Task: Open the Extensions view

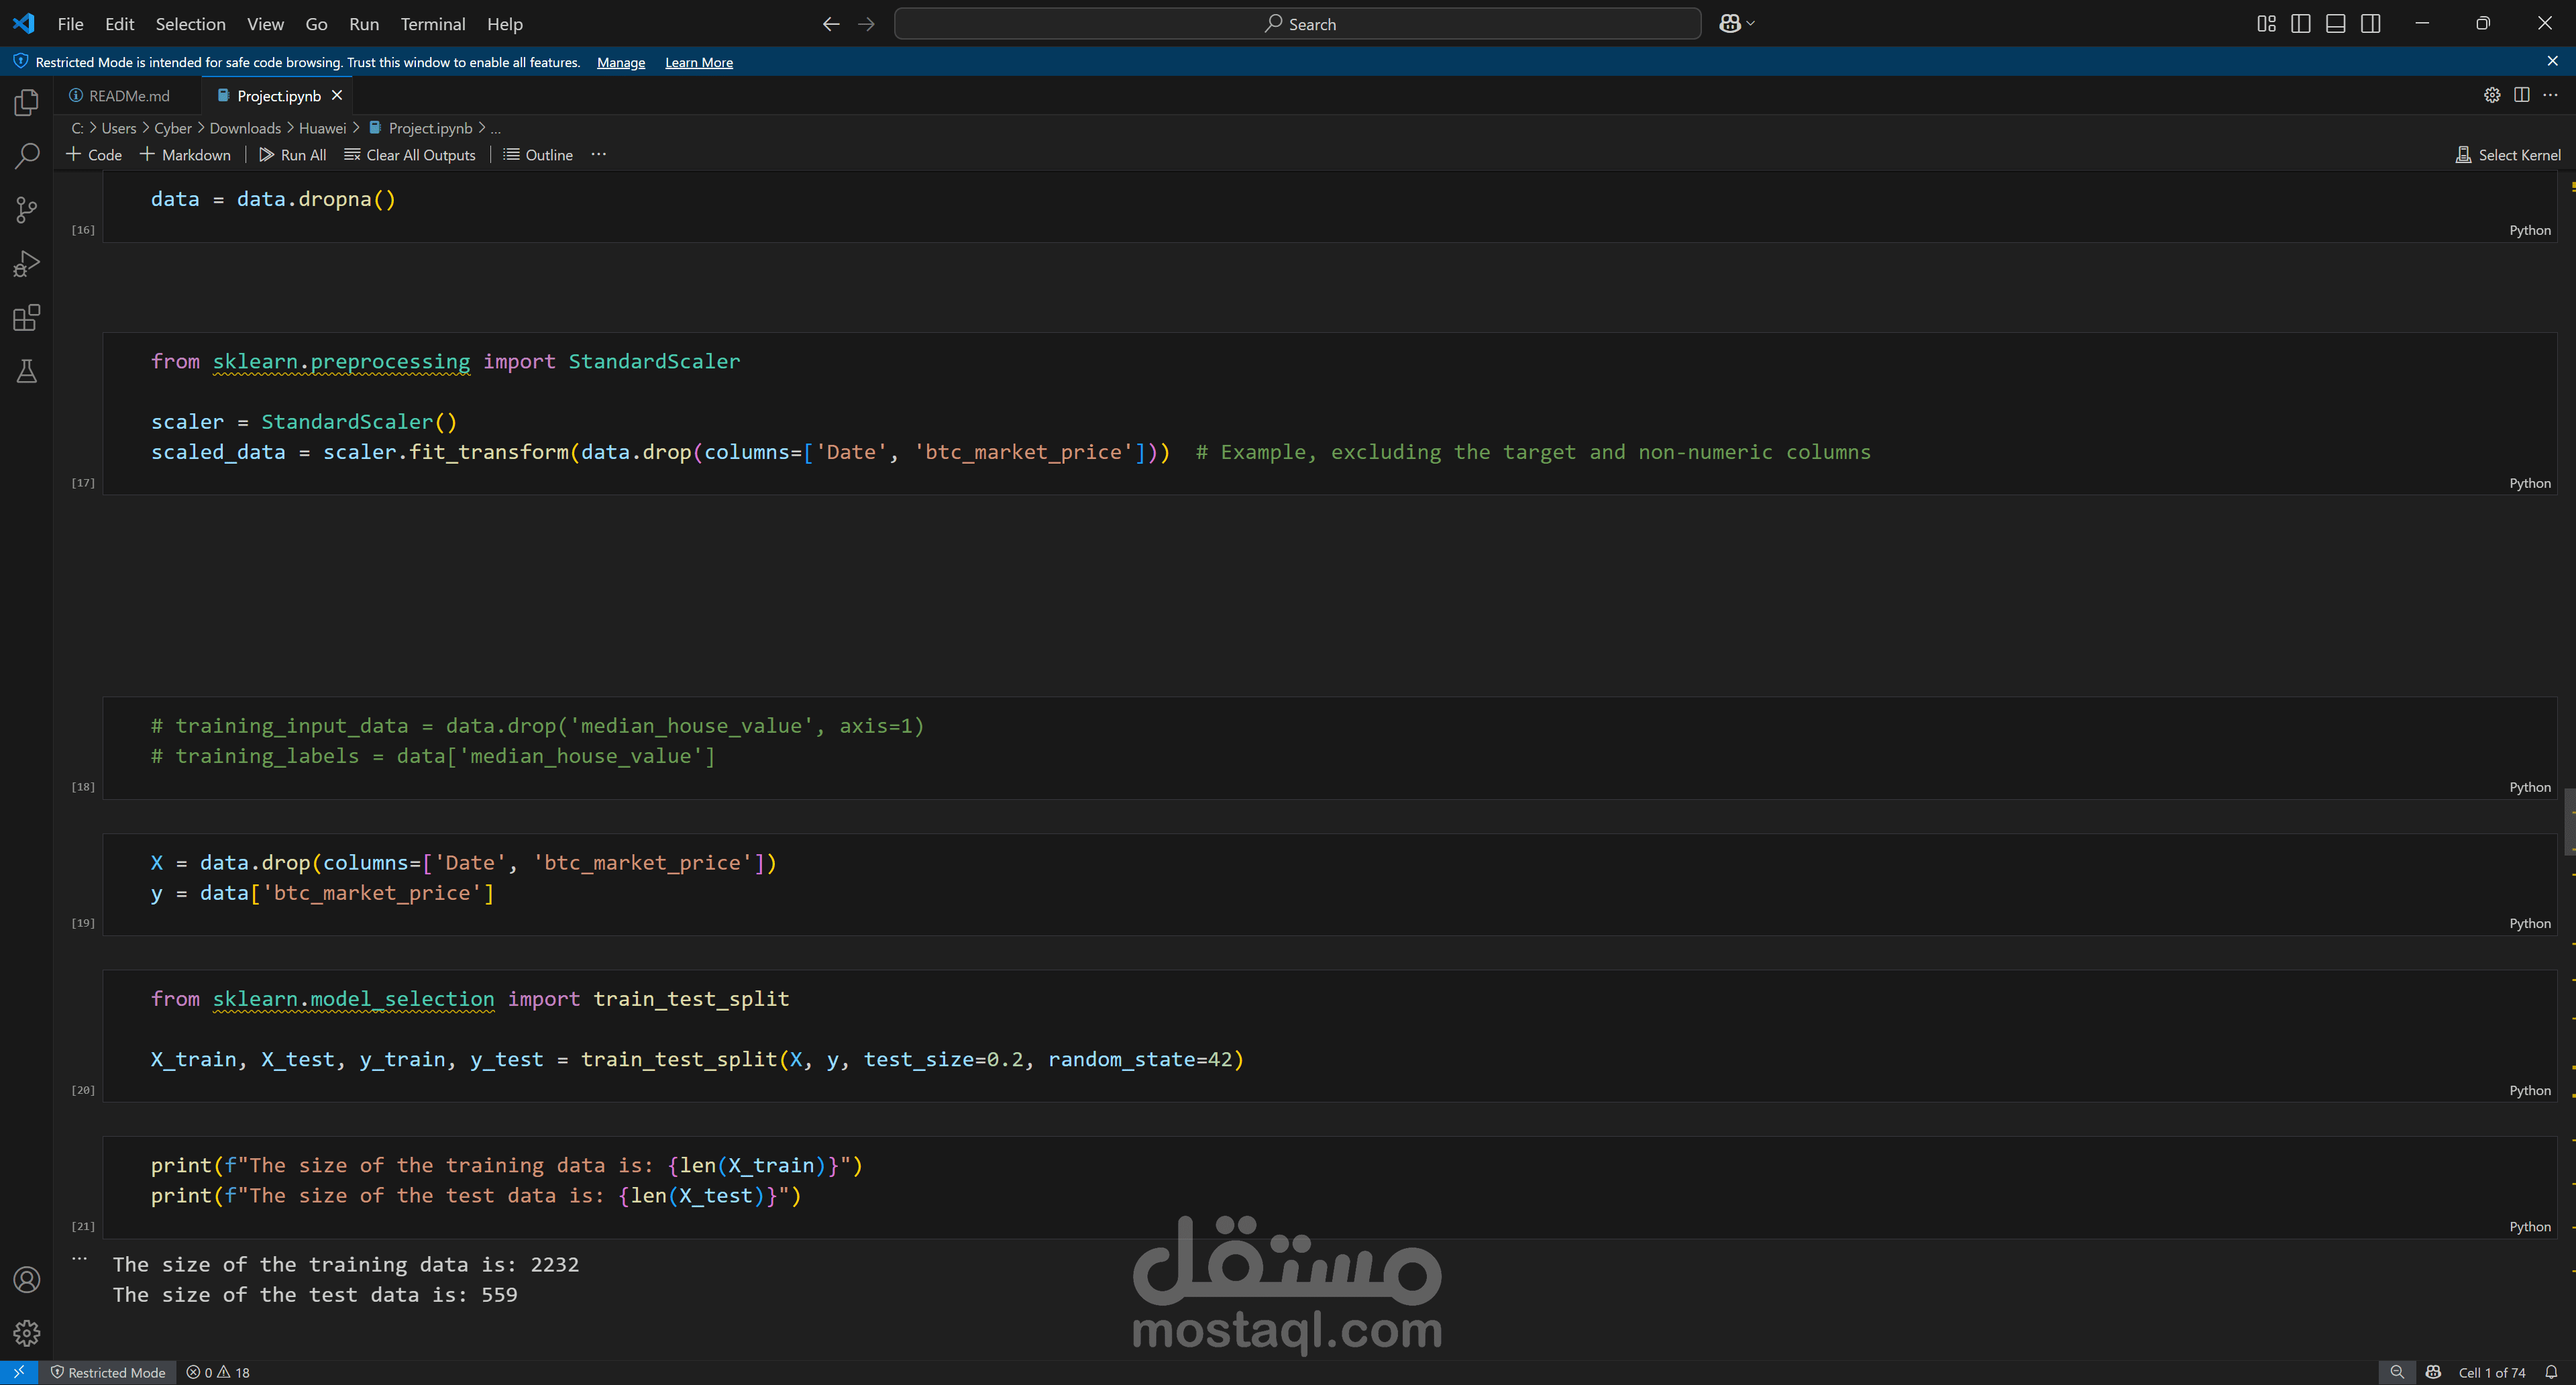Action: [27, 318]
